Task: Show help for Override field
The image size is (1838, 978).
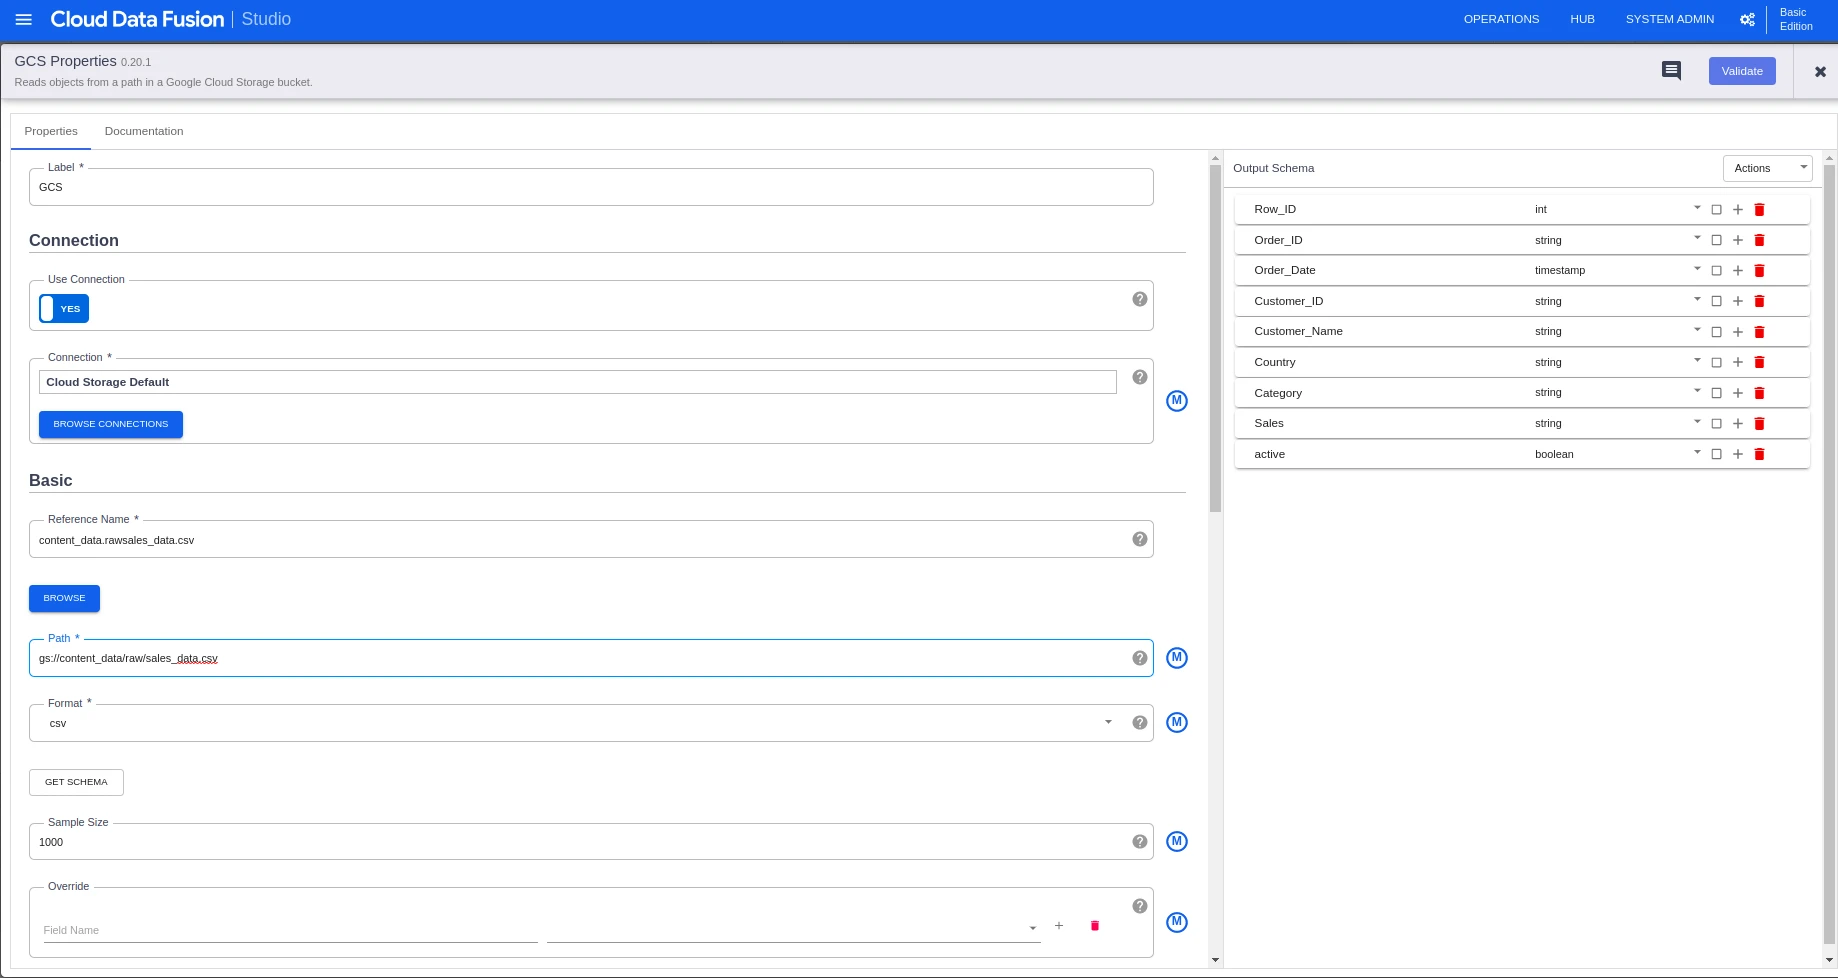Action: click(x=1139, y=906)
